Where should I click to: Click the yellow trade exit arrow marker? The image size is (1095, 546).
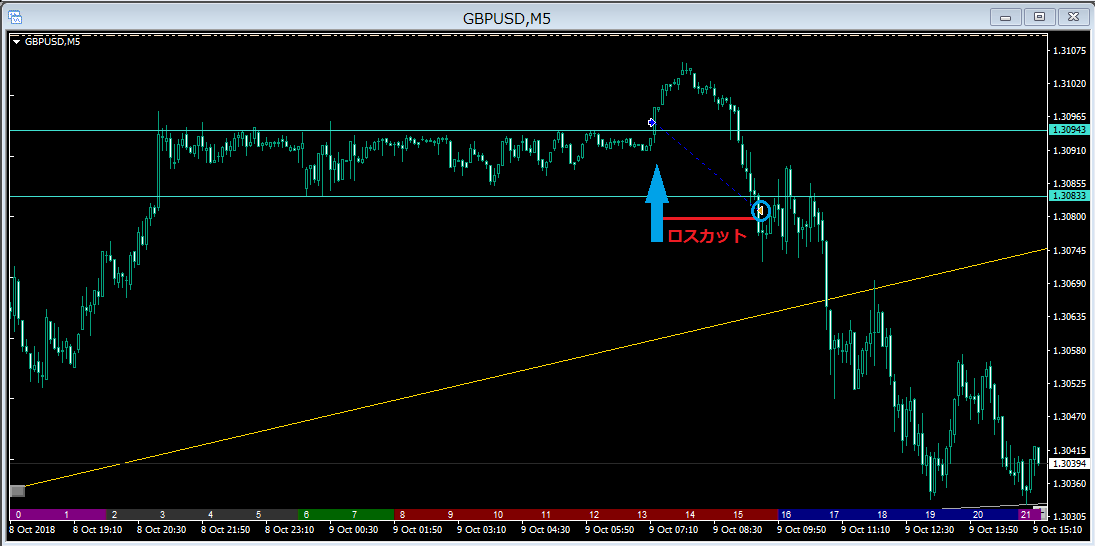coord(759,209)
